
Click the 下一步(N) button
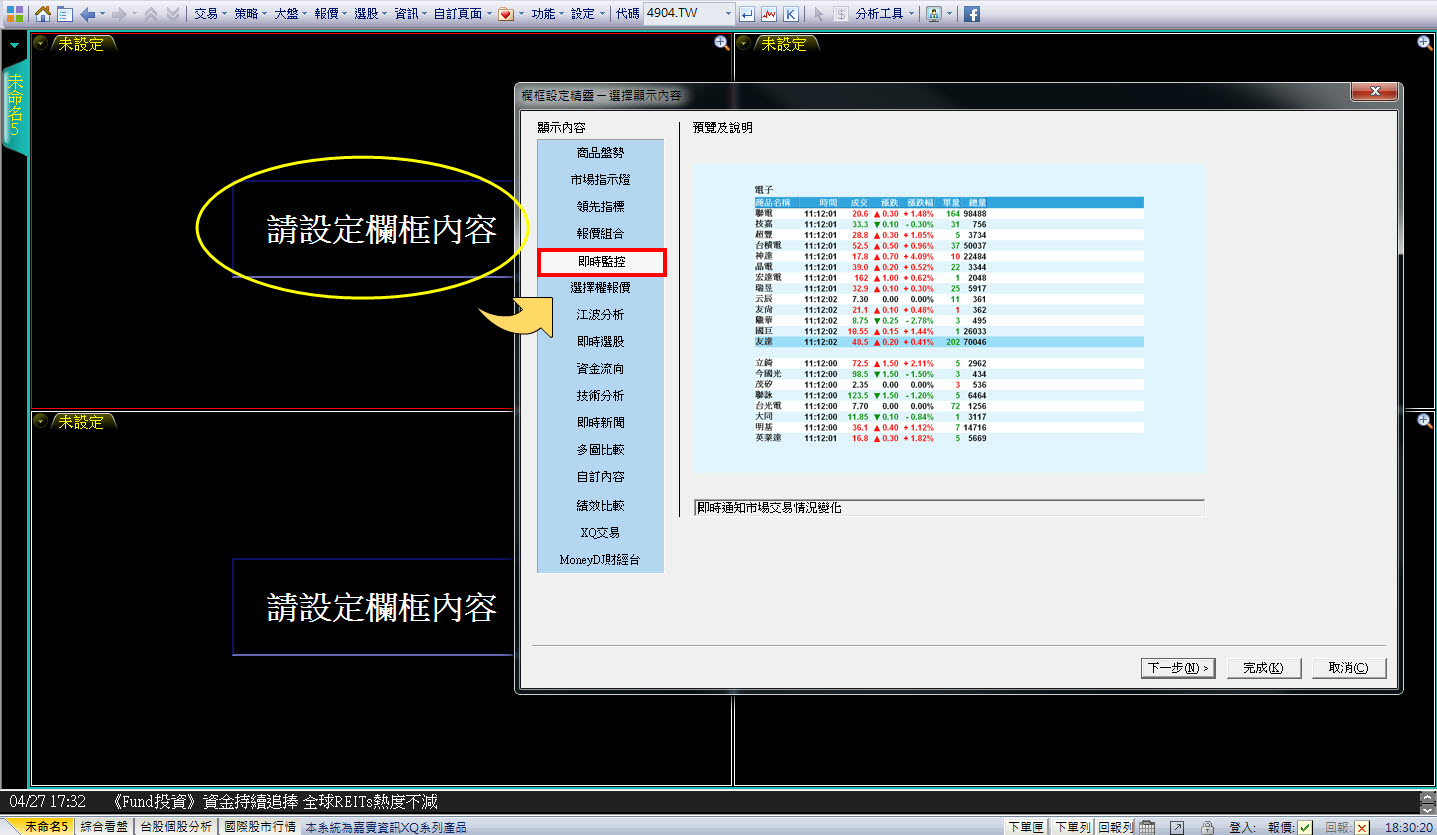[x=1176, y=668]
